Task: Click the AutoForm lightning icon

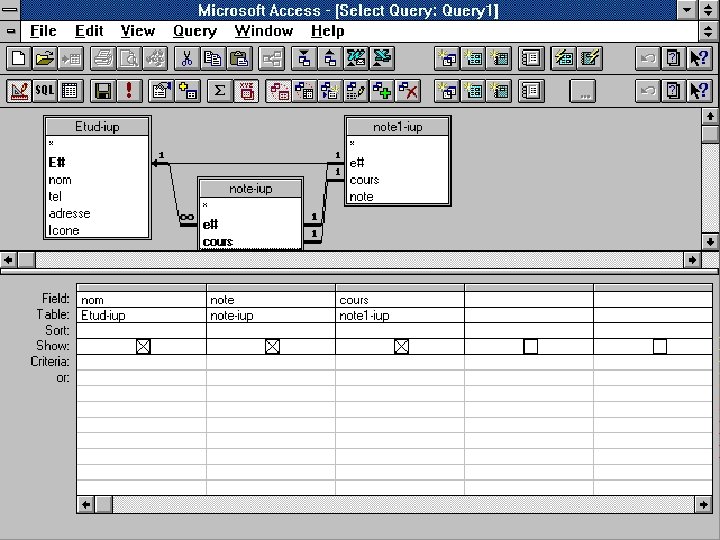Action: (x=564, y=58)
